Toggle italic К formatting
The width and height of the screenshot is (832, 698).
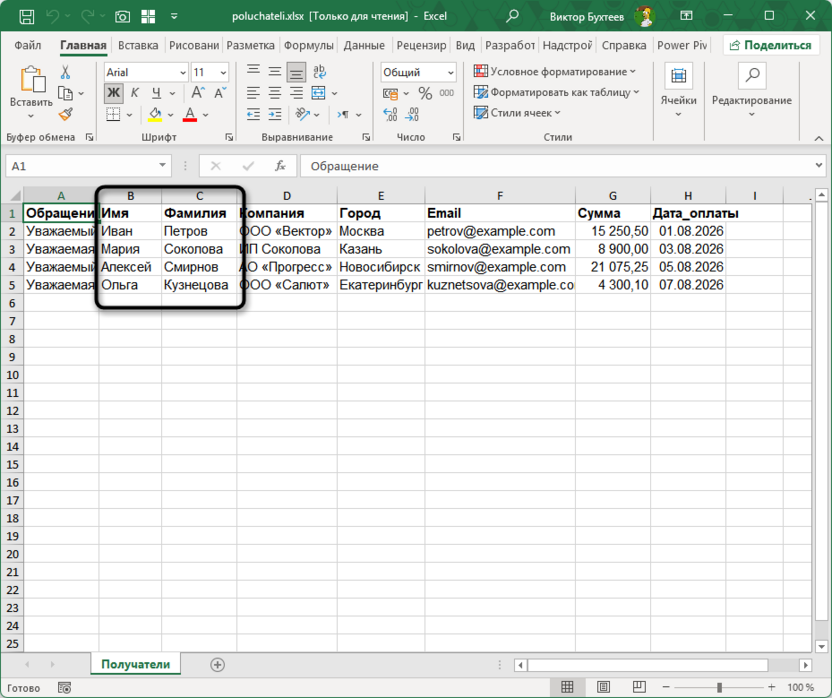tap(135, 93)
